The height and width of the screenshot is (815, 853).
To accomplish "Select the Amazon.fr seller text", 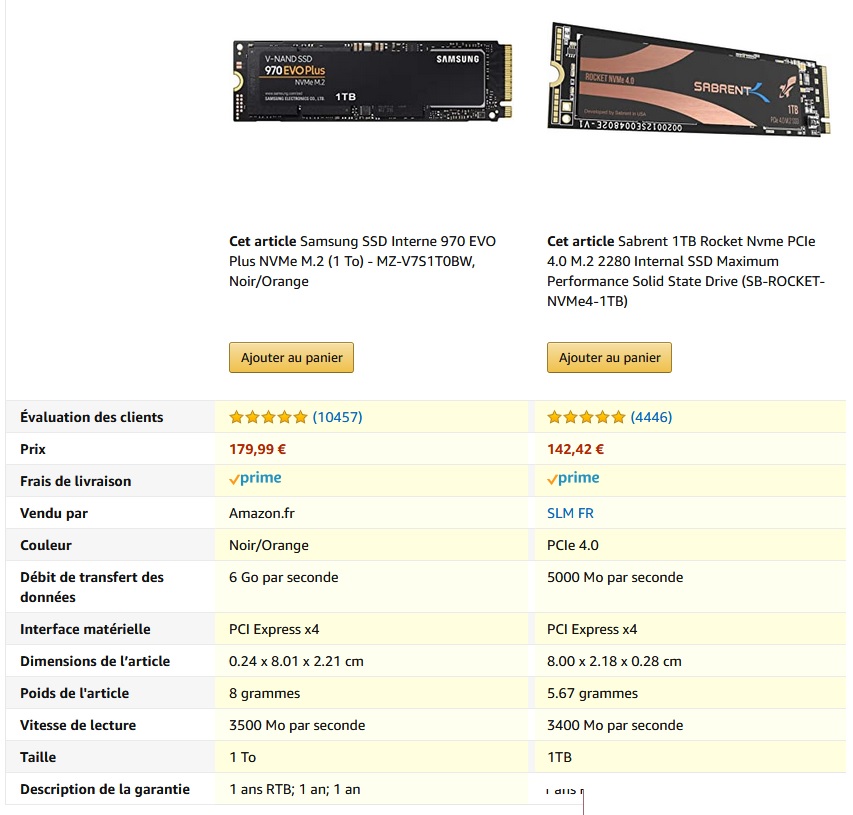I will coord(262,513).
